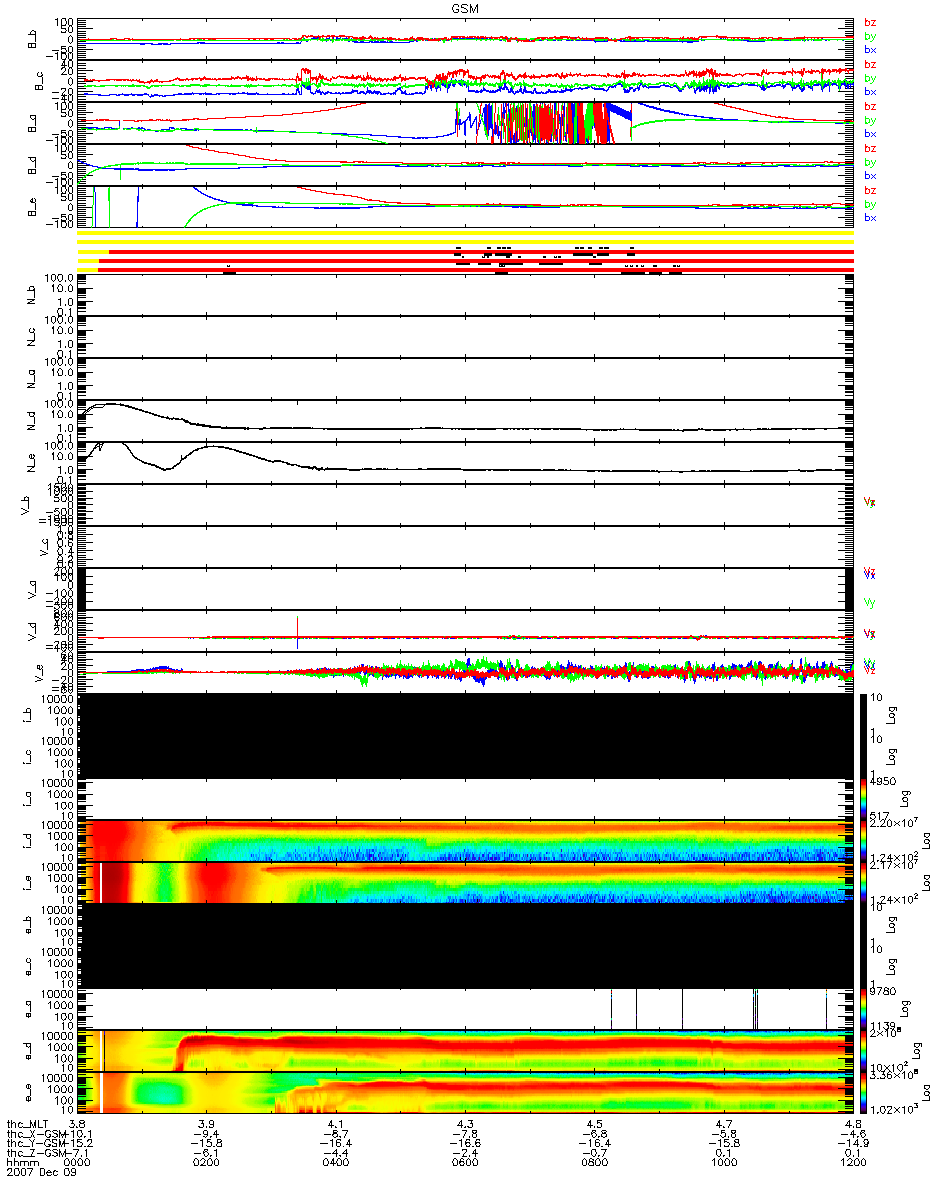This screenshot has width=930, height=1200.
Task: Click the 0200 time axis label
Action: click(x=207, y=1163)
